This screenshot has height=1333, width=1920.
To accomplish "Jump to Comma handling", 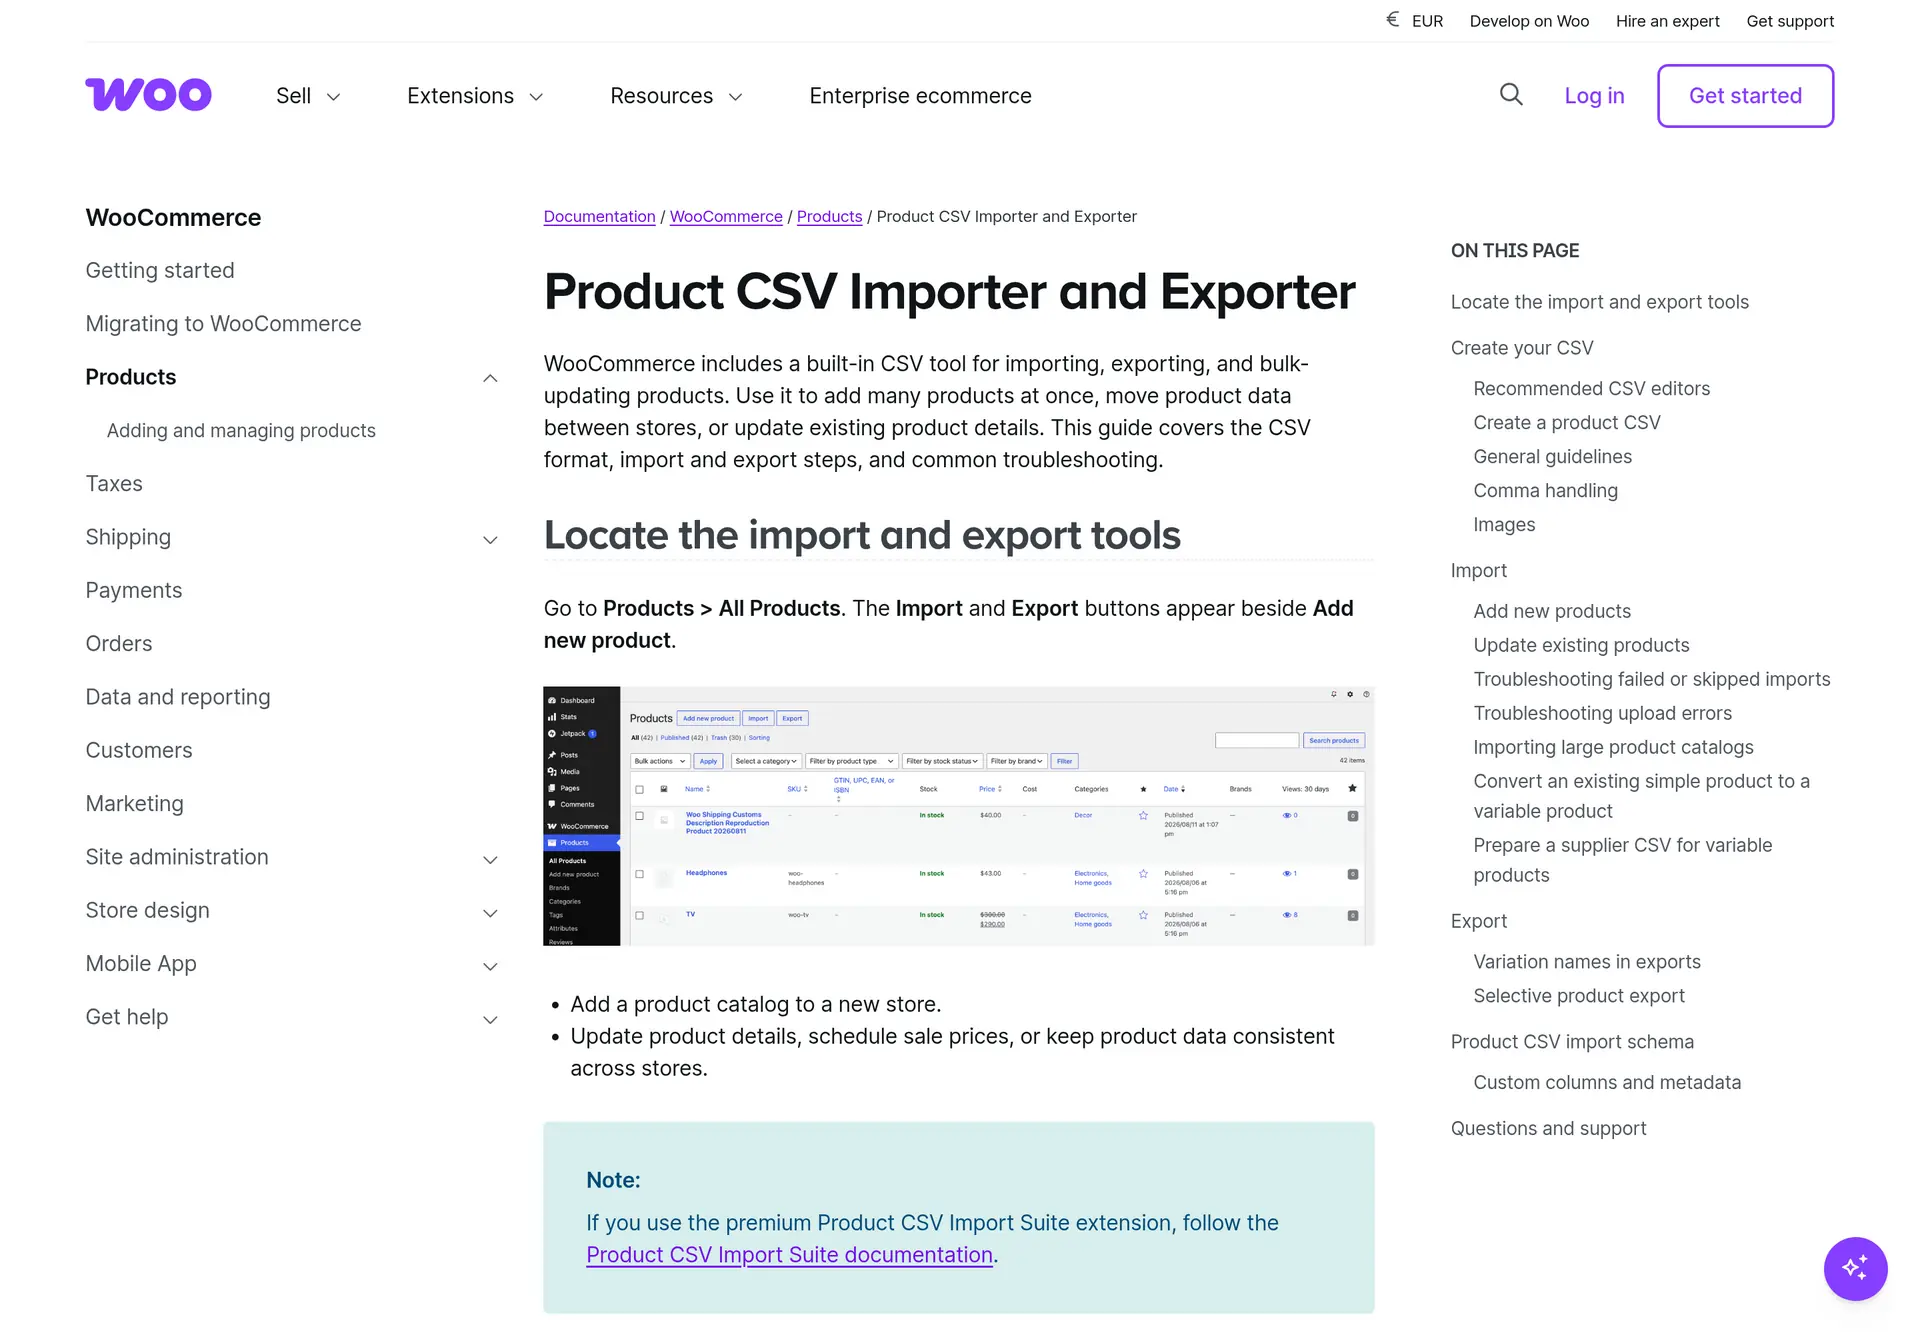I will click(x=1545, y=490).
